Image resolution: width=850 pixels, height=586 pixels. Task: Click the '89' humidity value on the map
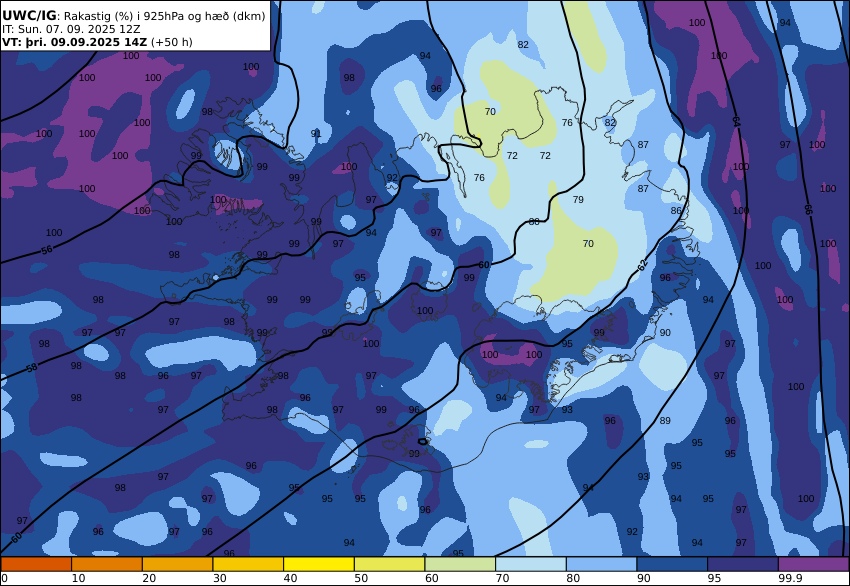point(665,421)
